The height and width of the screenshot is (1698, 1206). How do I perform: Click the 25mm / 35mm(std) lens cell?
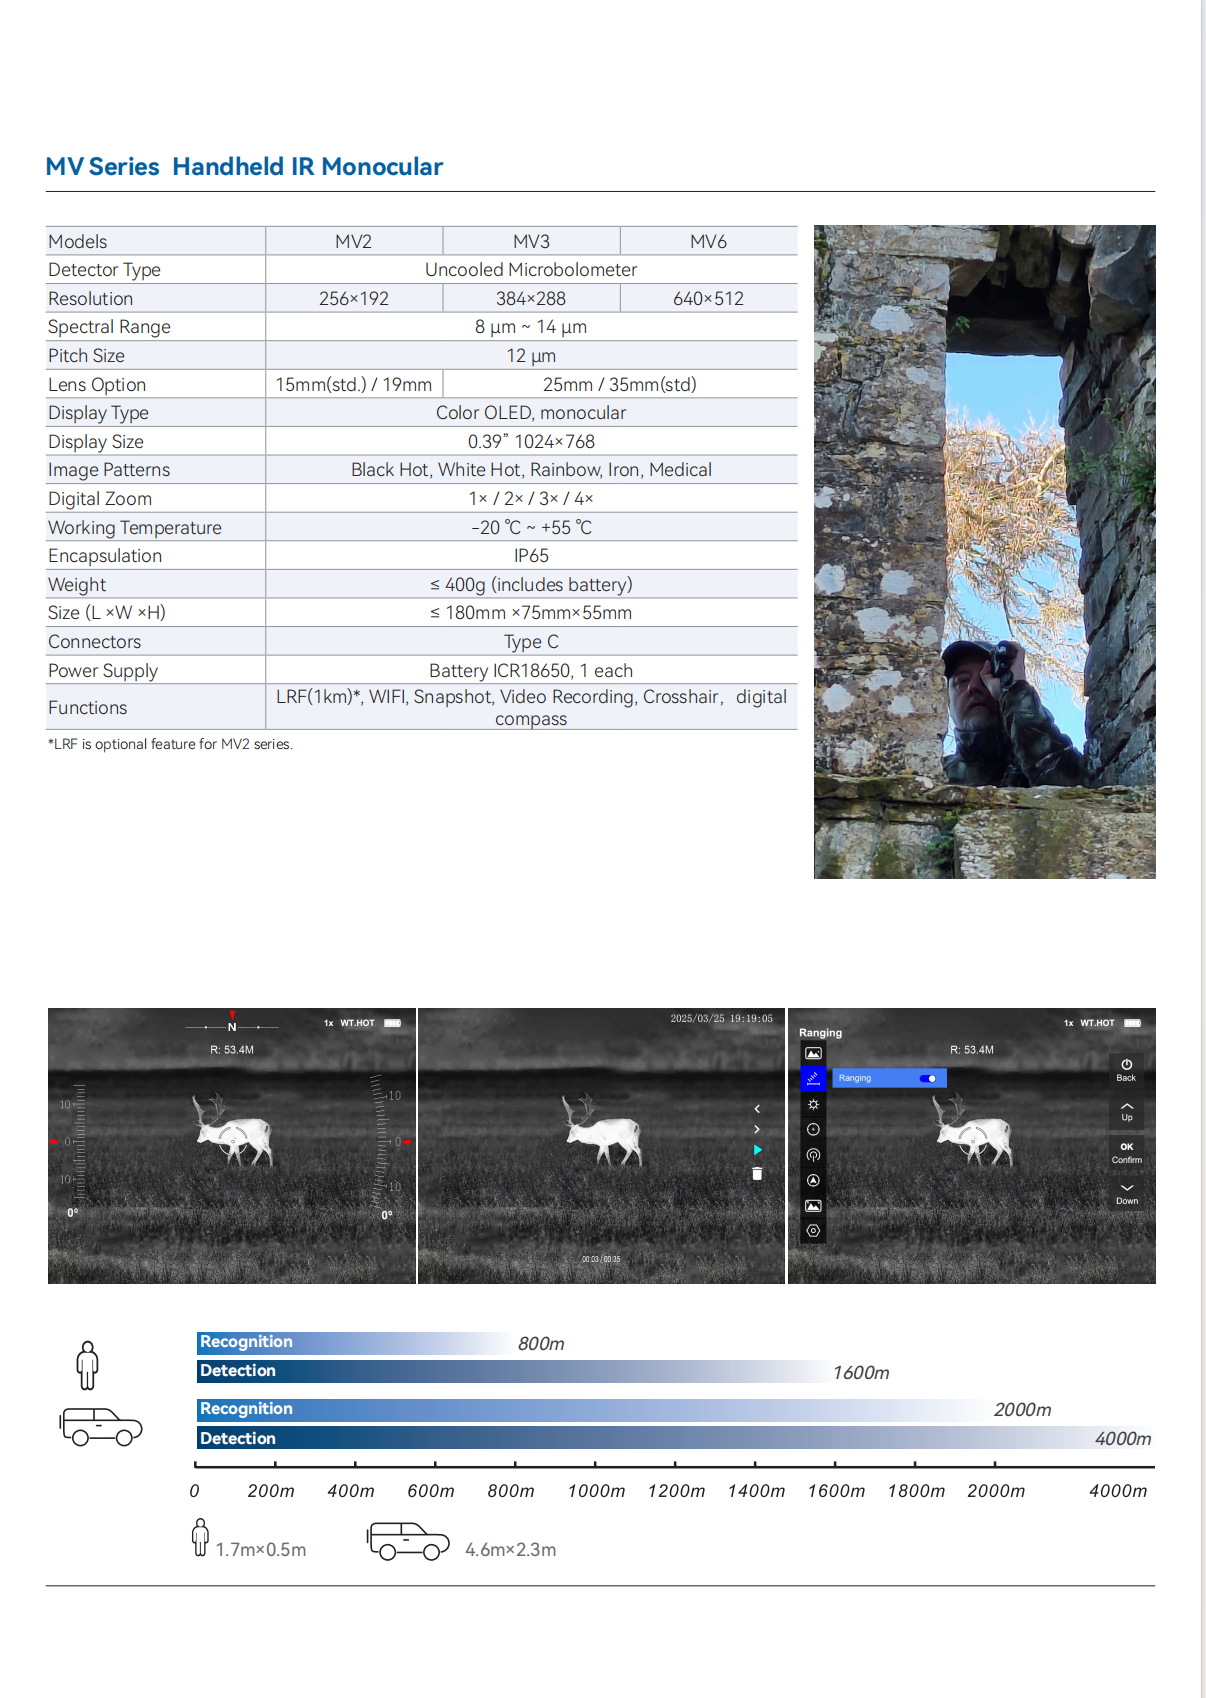tap(620, 385)
